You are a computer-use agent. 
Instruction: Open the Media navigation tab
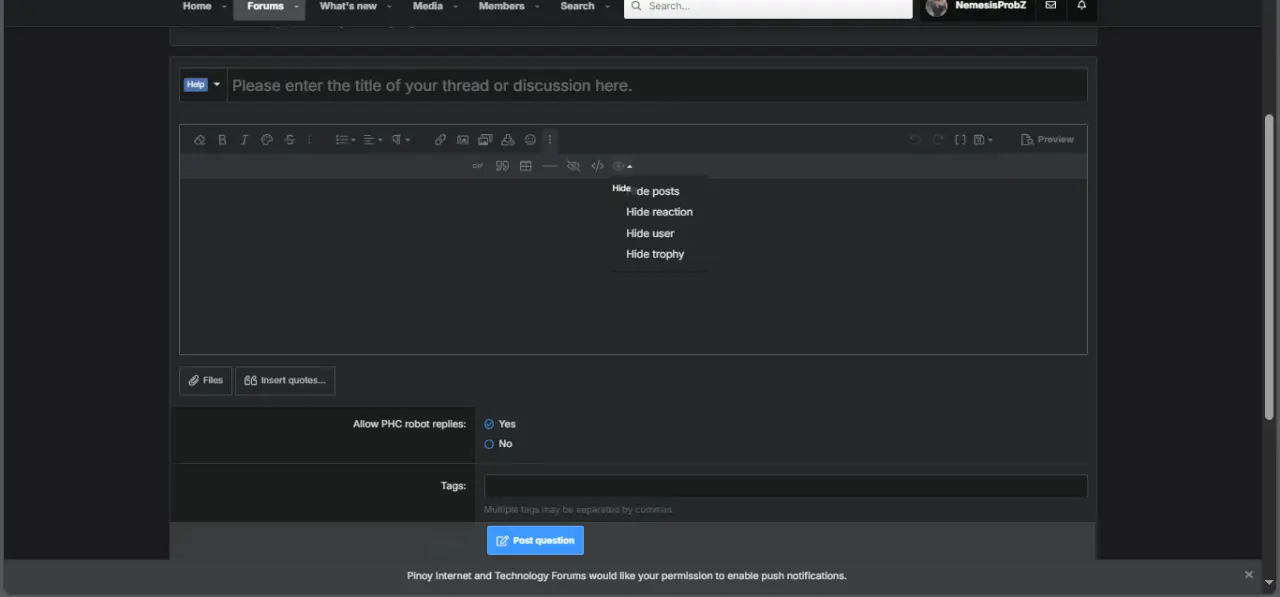(x=428, y=6)
